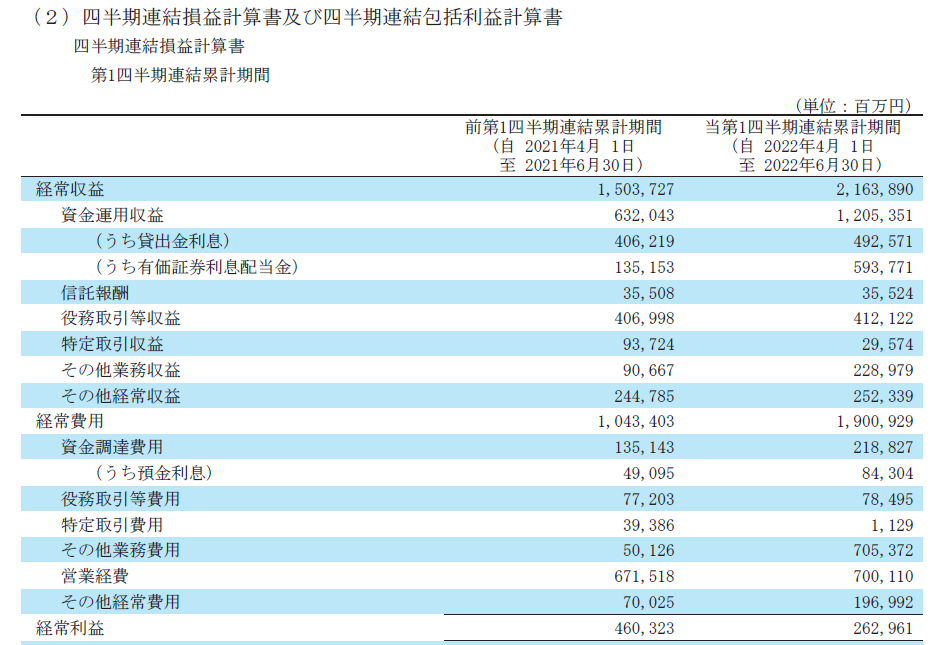
Task: Click the value 35,508
Action: [x=648, y=293]
